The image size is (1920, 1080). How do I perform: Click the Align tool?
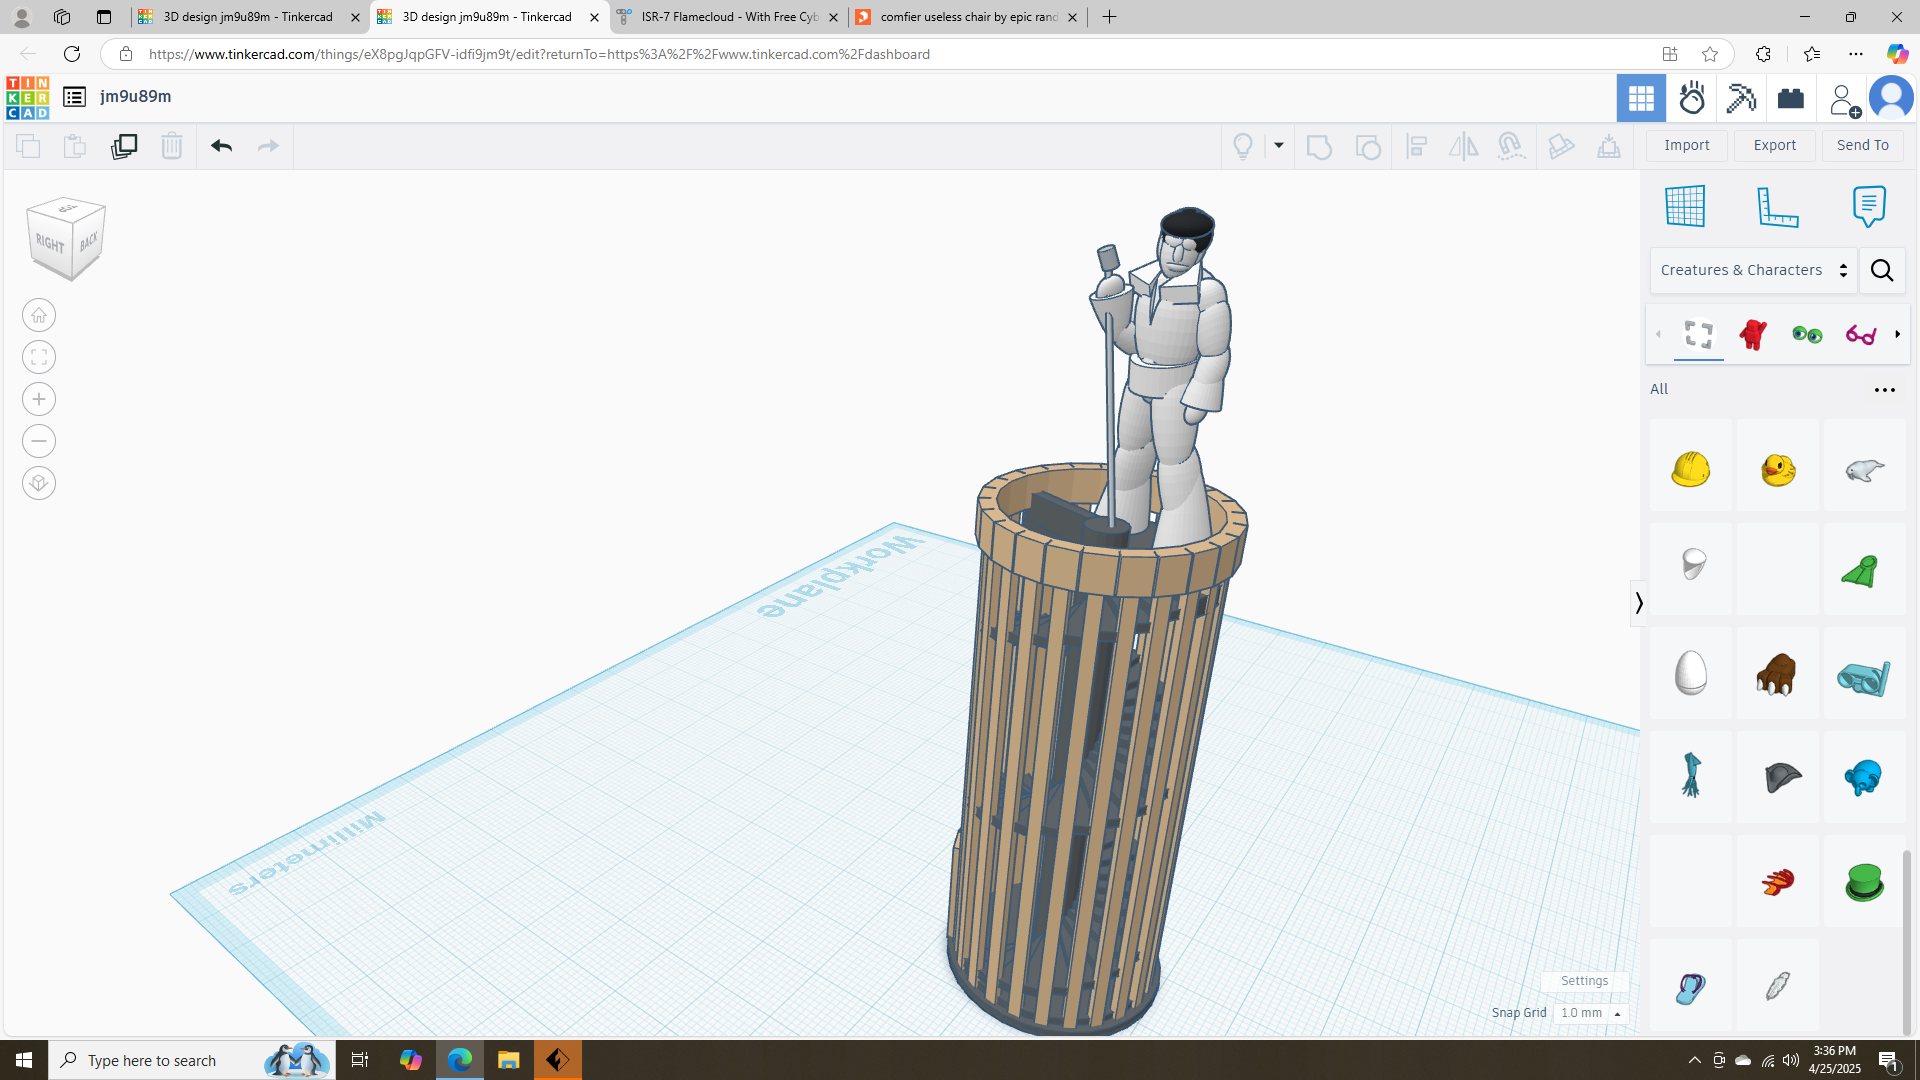pyautogui.click(x=1416, y=146)
